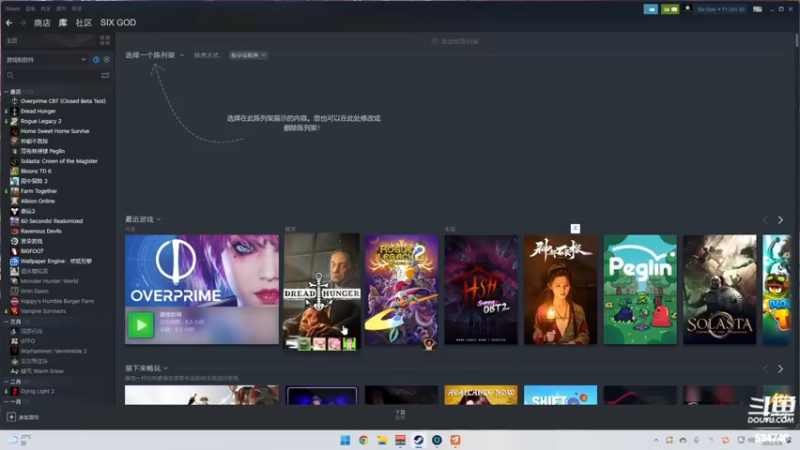800x450 pixels.
Task: Open 选择一个陈列架 shelf dropdown
Action: [x=155, y=55]
